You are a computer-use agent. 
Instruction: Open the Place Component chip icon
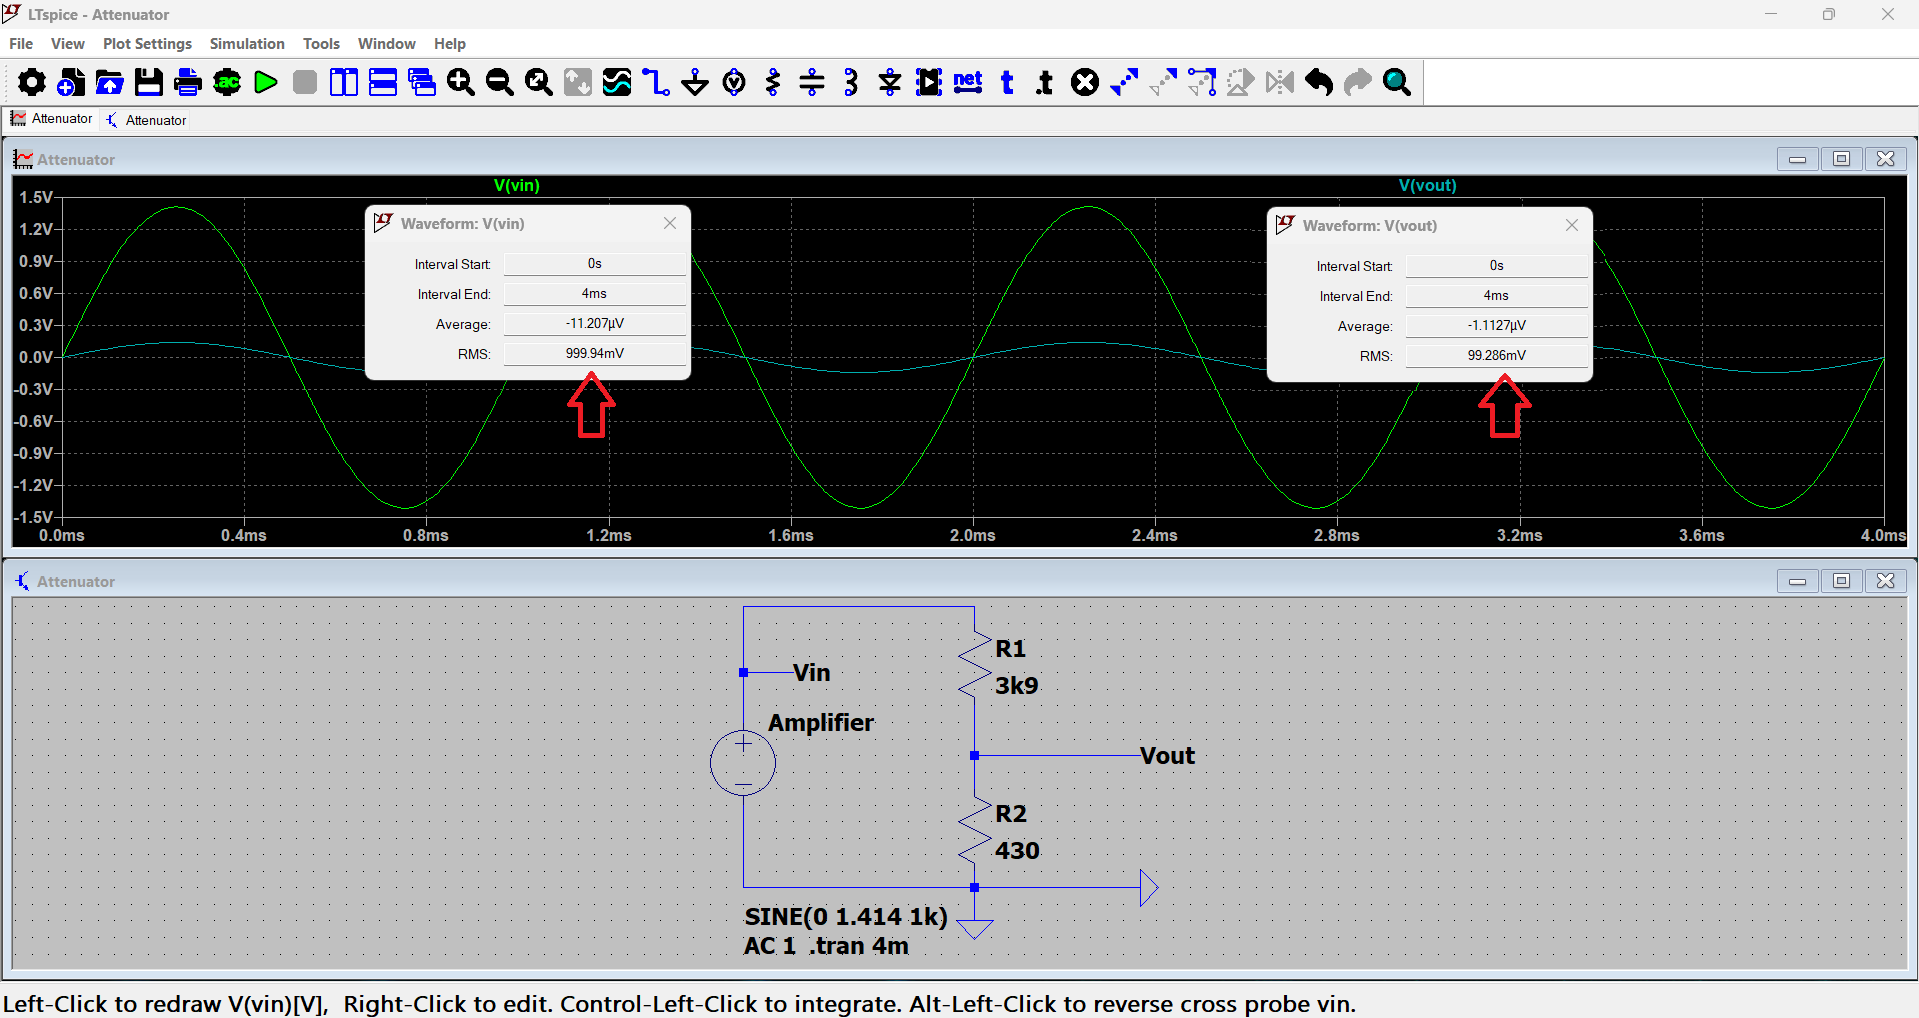tap(929, 82)
